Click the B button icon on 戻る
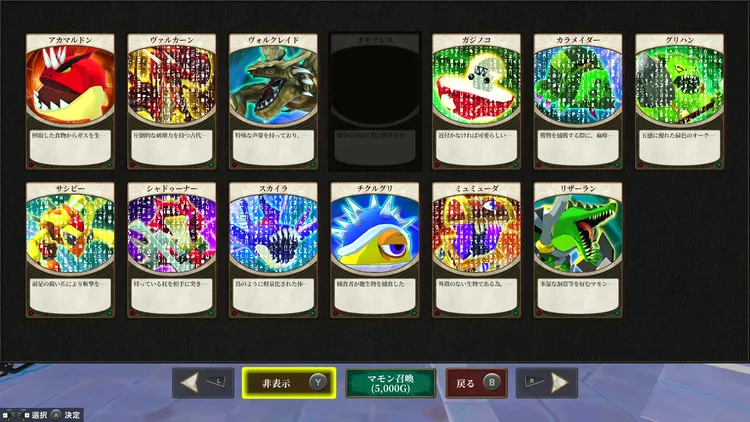Viewport: 750px width, 422px height. coord(492,382)
